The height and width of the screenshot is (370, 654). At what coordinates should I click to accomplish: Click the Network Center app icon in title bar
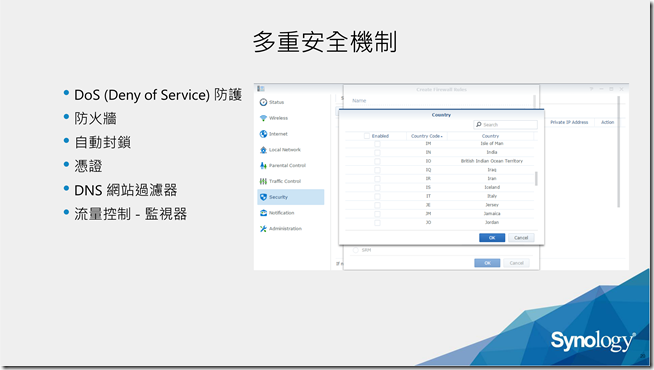click(x=261, y=88)
